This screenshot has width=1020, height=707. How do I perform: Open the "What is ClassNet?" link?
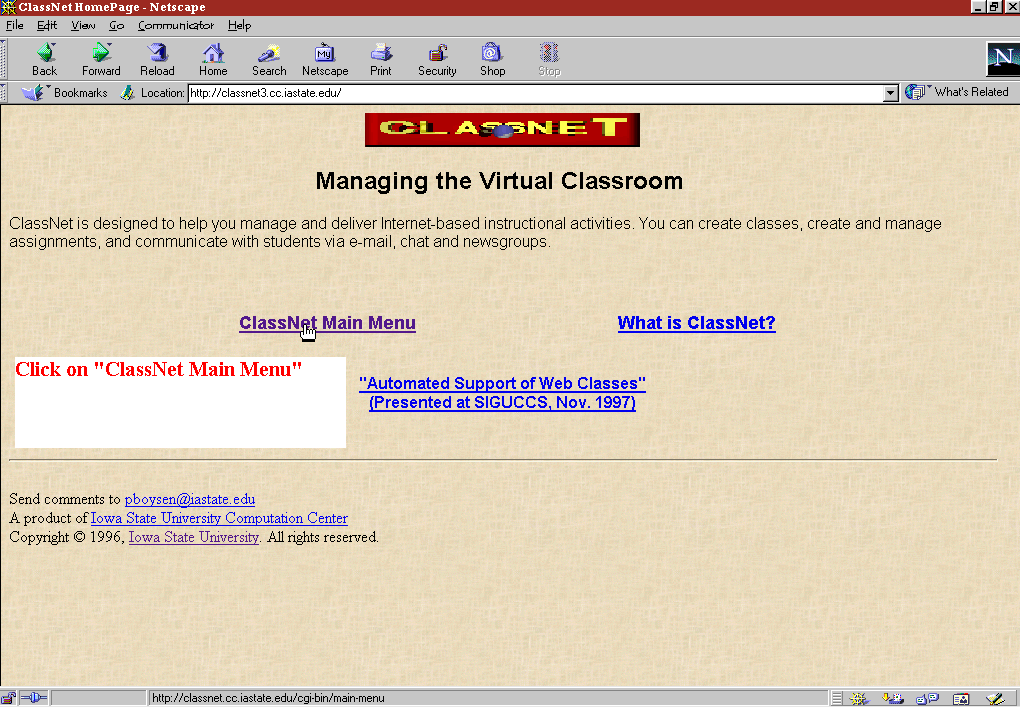pyautogui.click(x=696, y=323)
